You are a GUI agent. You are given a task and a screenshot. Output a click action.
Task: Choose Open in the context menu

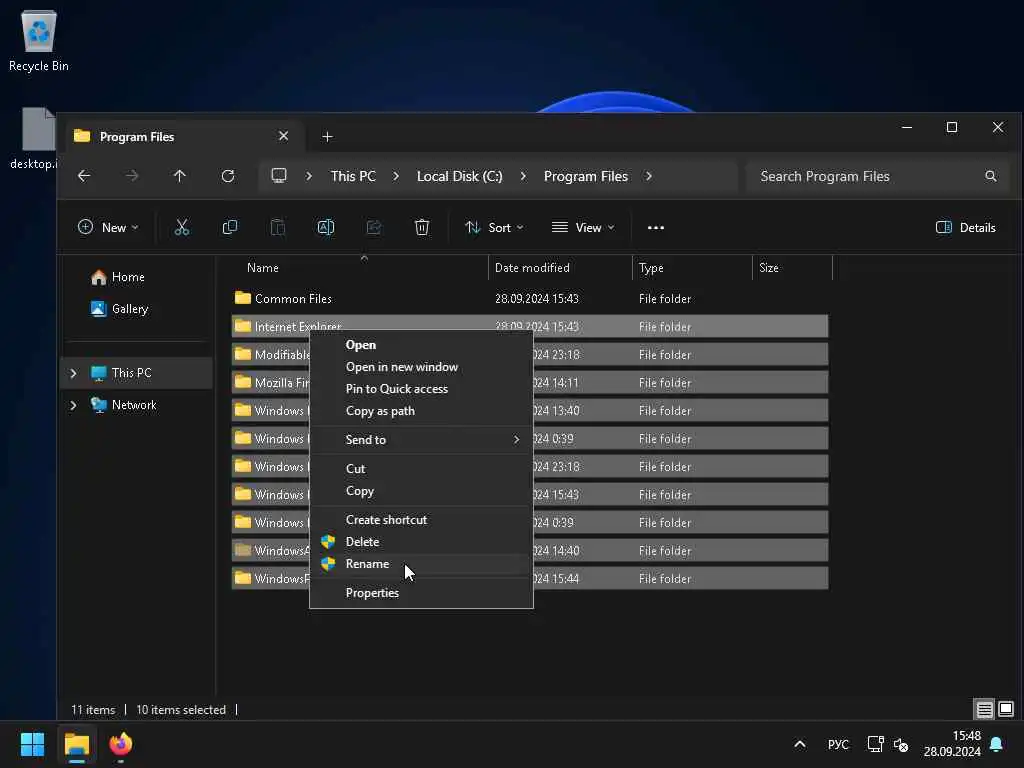pos(421,345)
